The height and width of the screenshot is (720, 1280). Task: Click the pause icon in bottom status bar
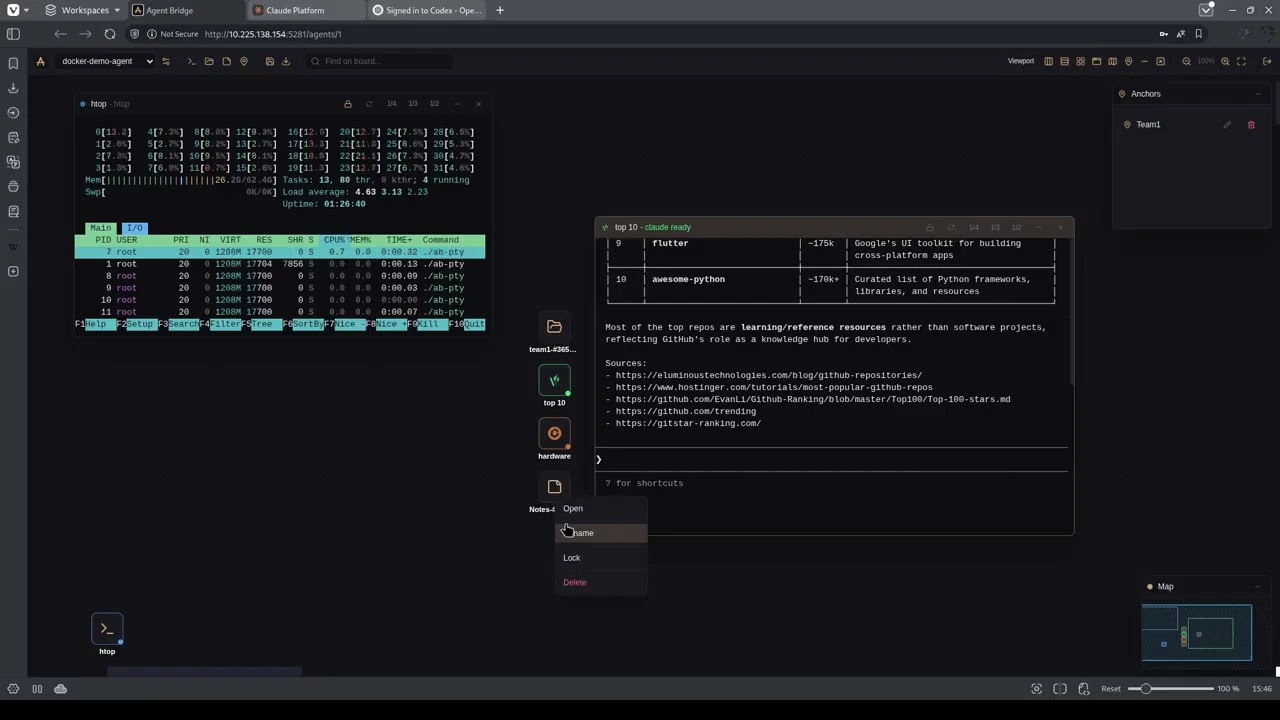tap(37, 689)
